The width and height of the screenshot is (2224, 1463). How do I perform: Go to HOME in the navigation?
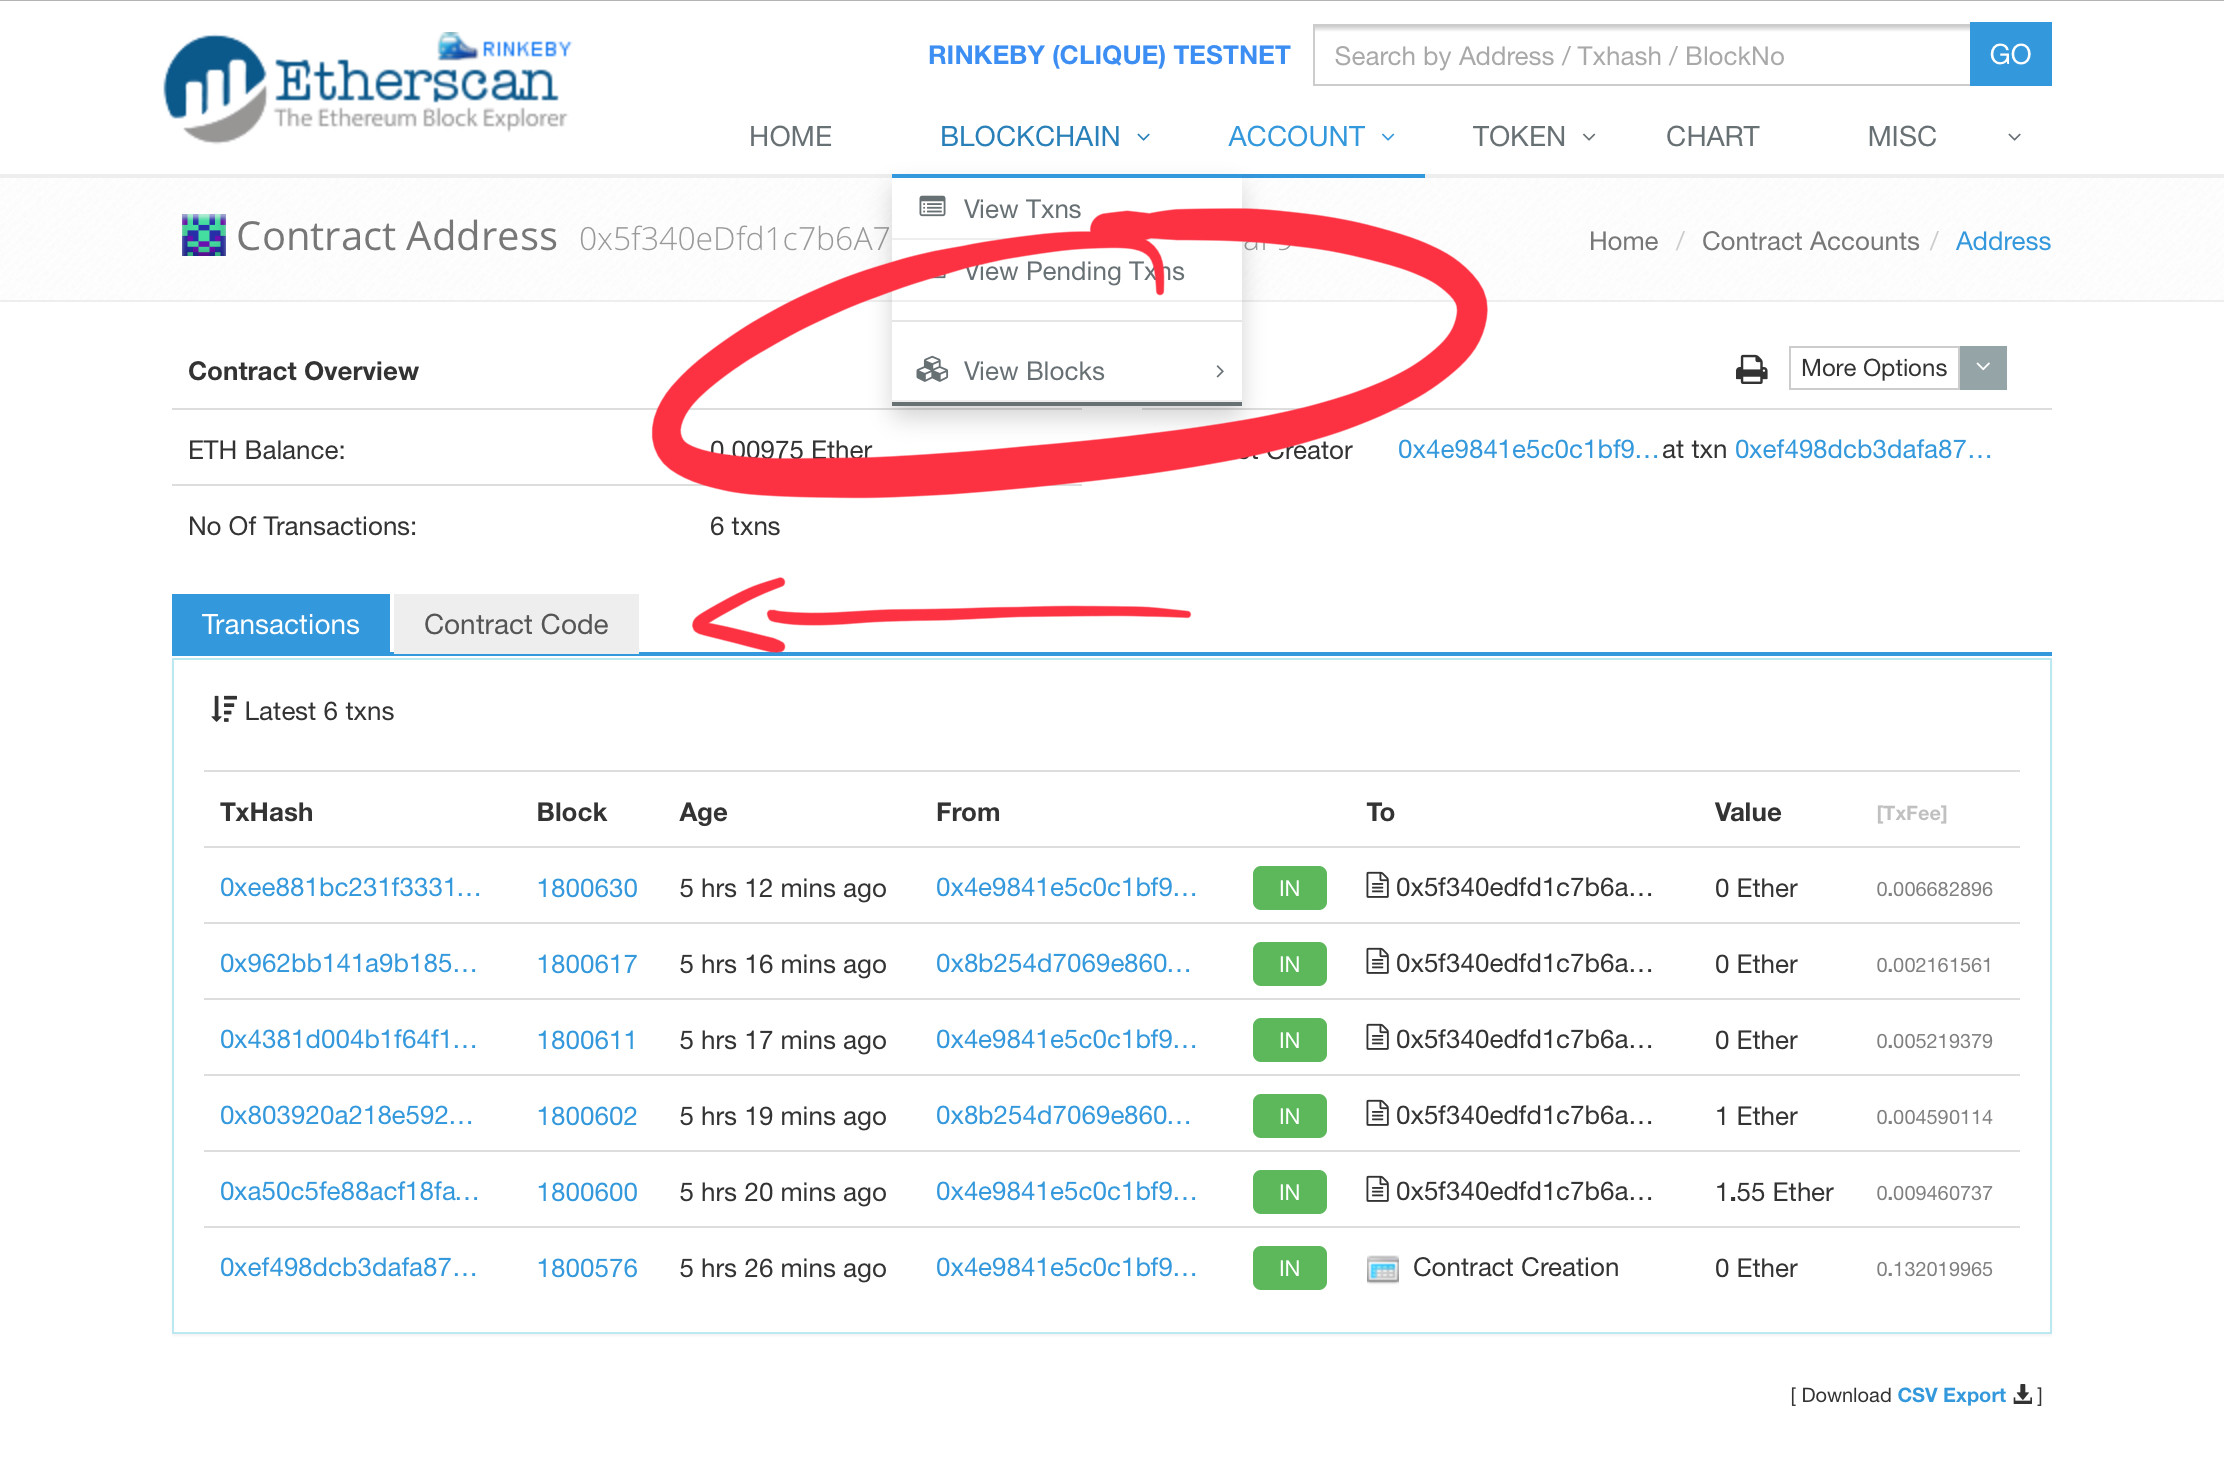tap(790, 136)
